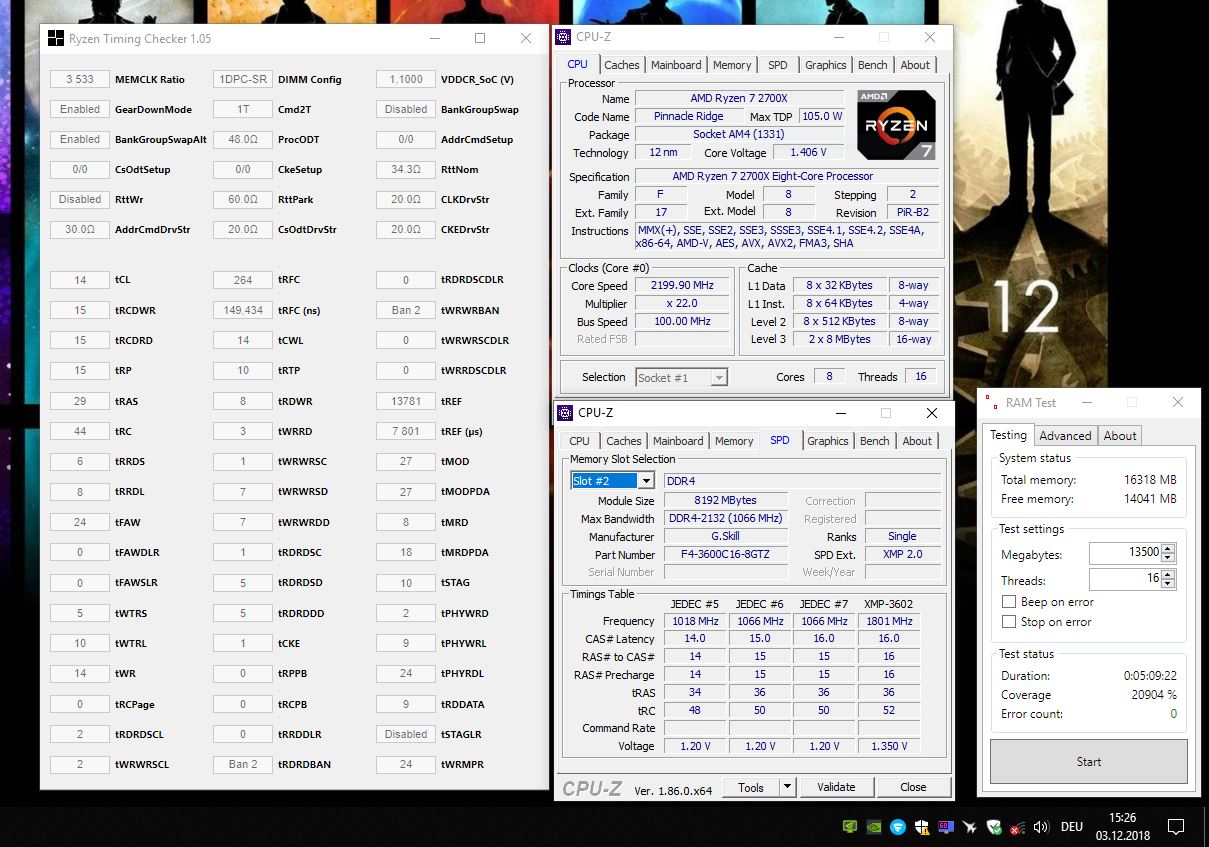Switch to Memory tab in lower CPU-Z window
Screen dimensions: 1209x847
(x=734, y=441)
